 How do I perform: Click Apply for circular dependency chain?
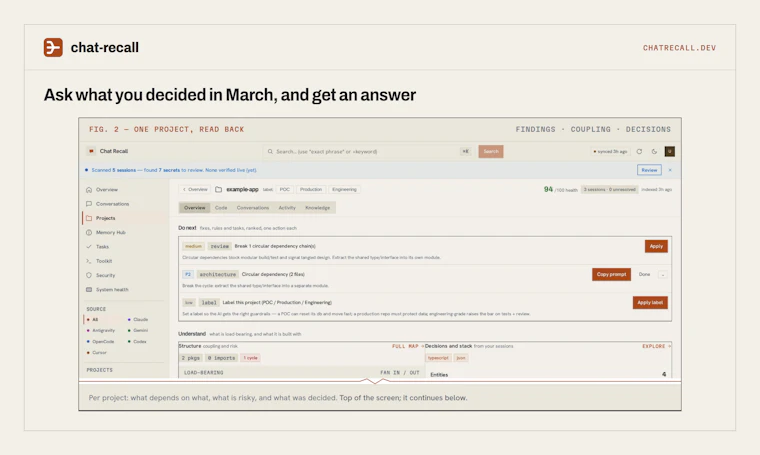(x=656, y=246)
